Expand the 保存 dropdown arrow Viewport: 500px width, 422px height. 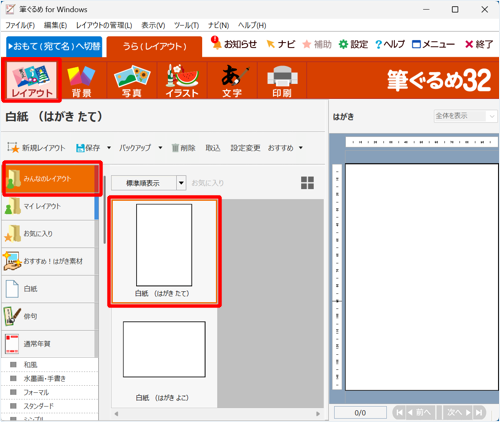tap(109, 148)
